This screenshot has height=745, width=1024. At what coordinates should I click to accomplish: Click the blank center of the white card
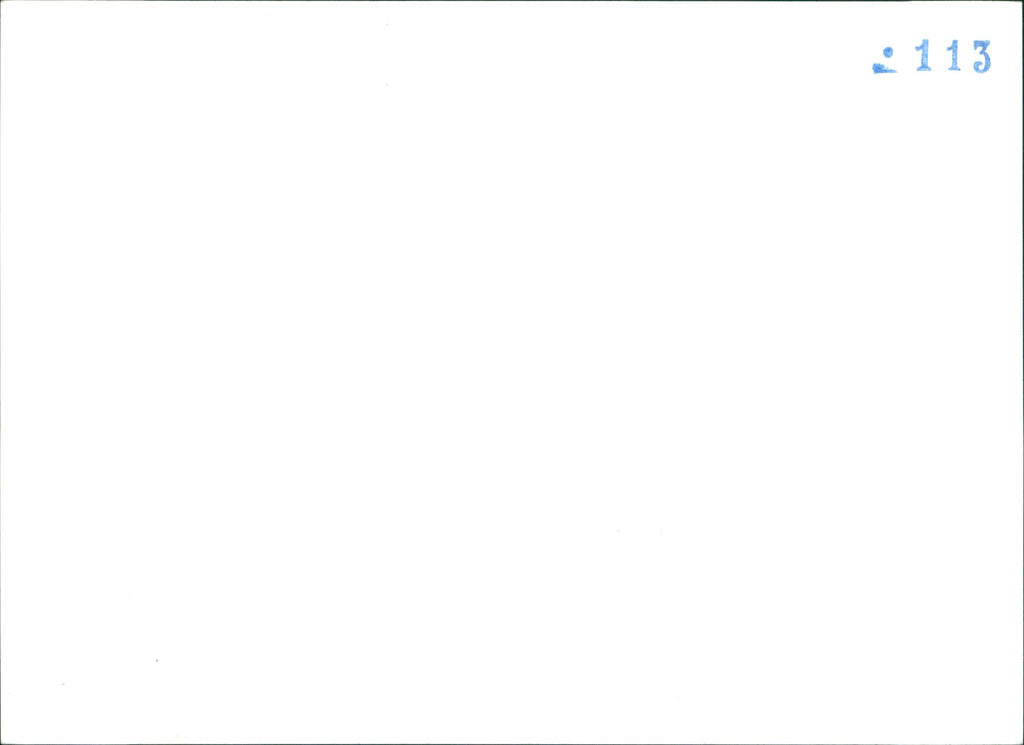(512, 372)
